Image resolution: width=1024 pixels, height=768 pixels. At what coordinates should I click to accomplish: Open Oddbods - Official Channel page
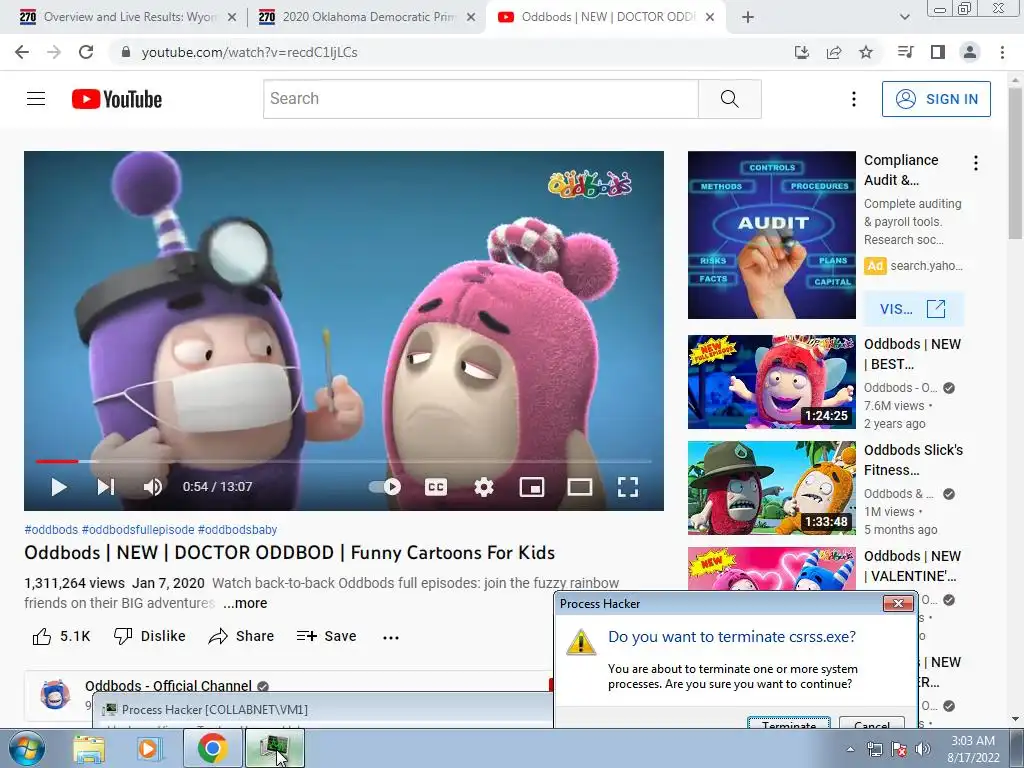(168, 686)
